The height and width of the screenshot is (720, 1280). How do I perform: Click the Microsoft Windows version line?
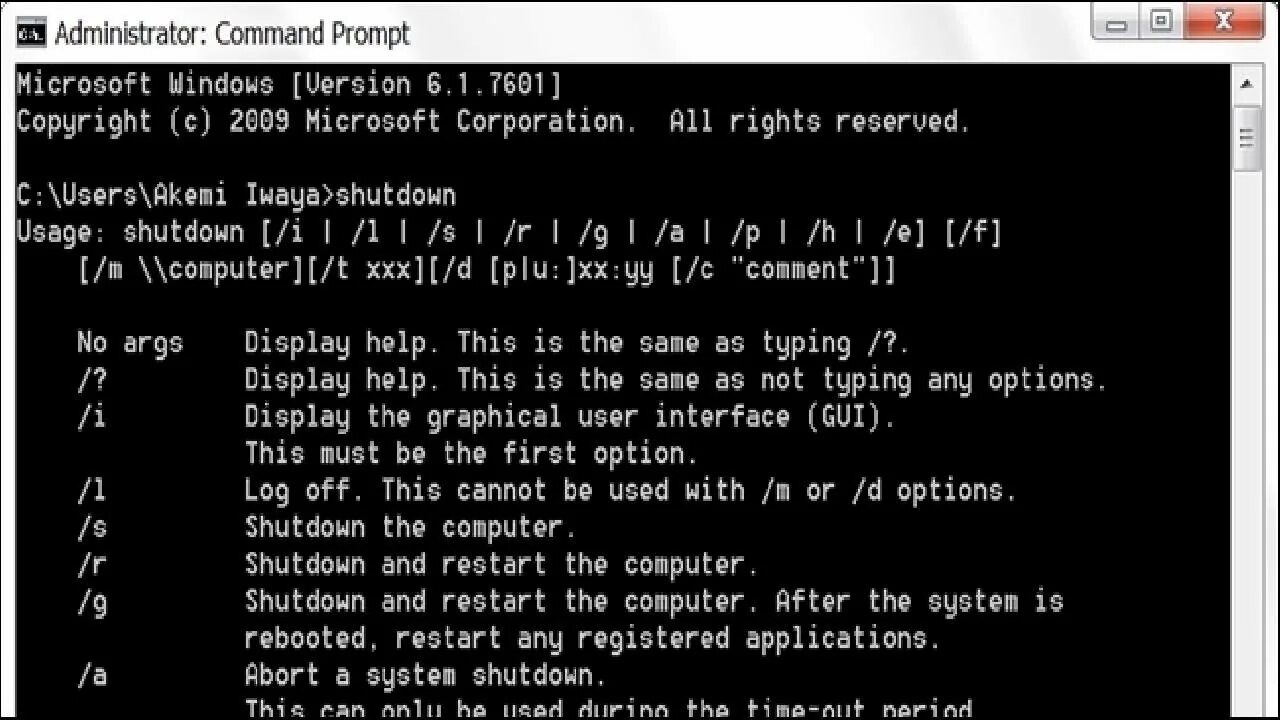coord(289,84)
